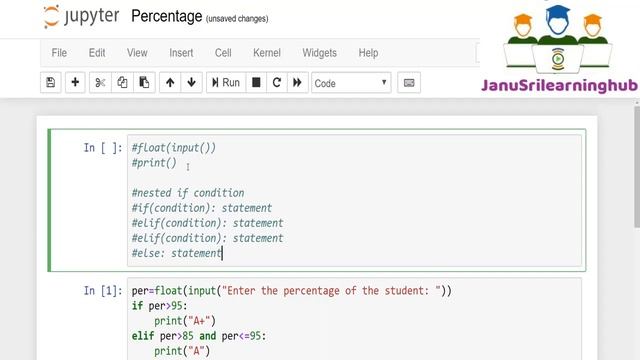Open the Widgets menu
Screen dimensions: 640x360
[x=320, y=53]
